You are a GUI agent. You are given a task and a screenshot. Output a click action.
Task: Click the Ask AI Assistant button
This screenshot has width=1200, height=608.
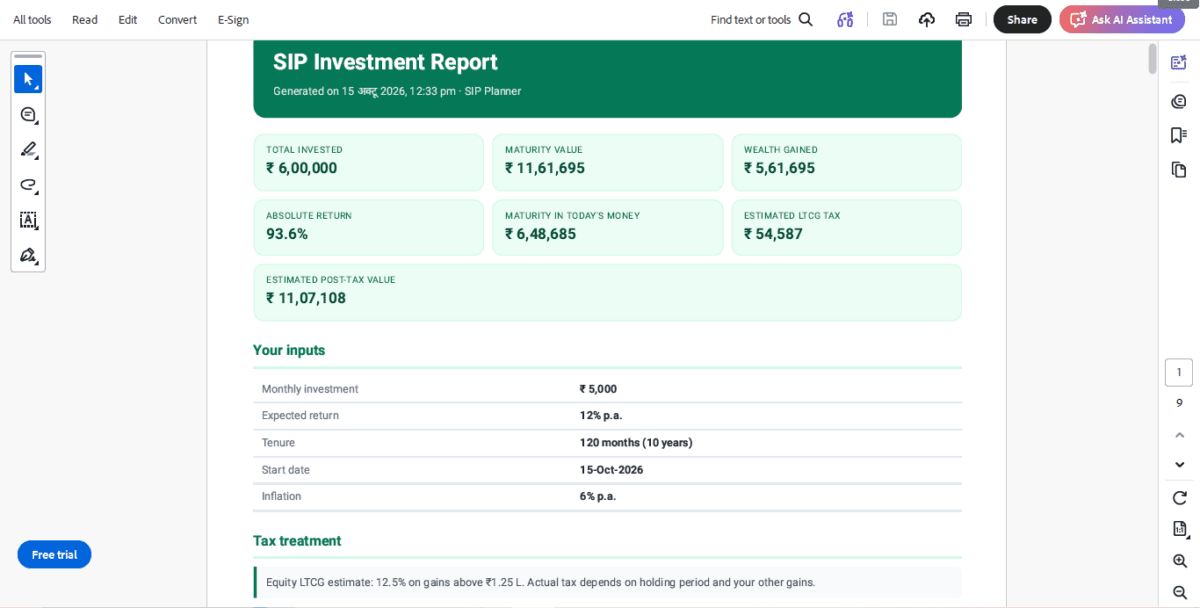1122,19
